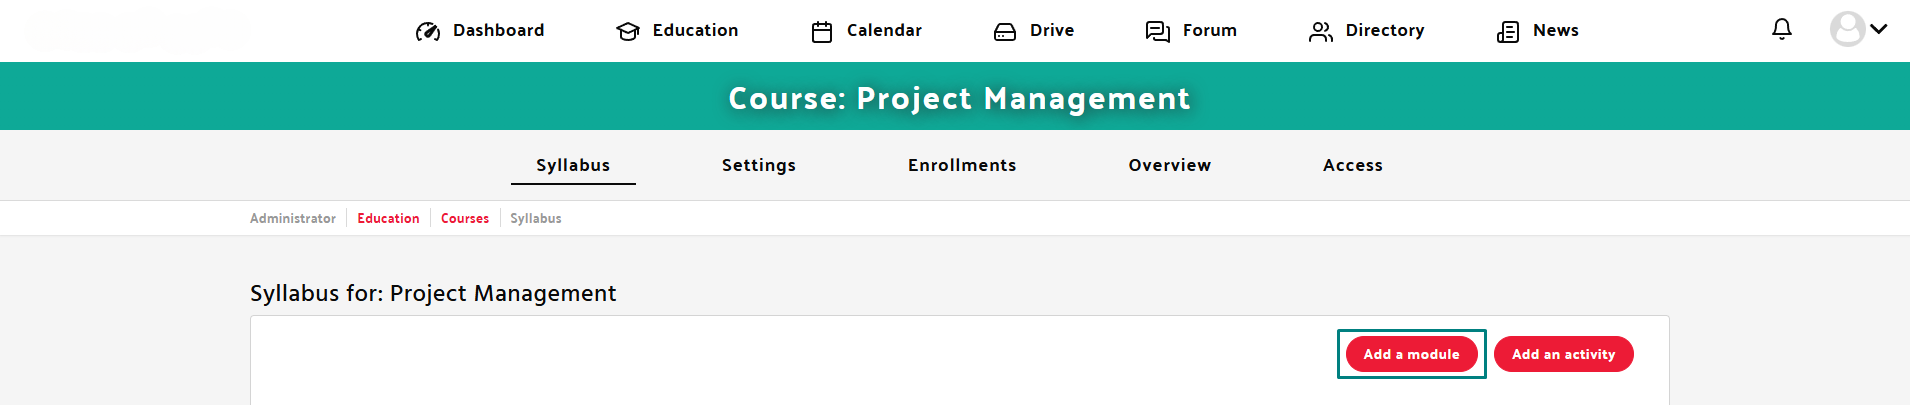Viewport: 1910px width, 405px height.
Task: Click the Add an activity button
Action: tap(1564, 354)
